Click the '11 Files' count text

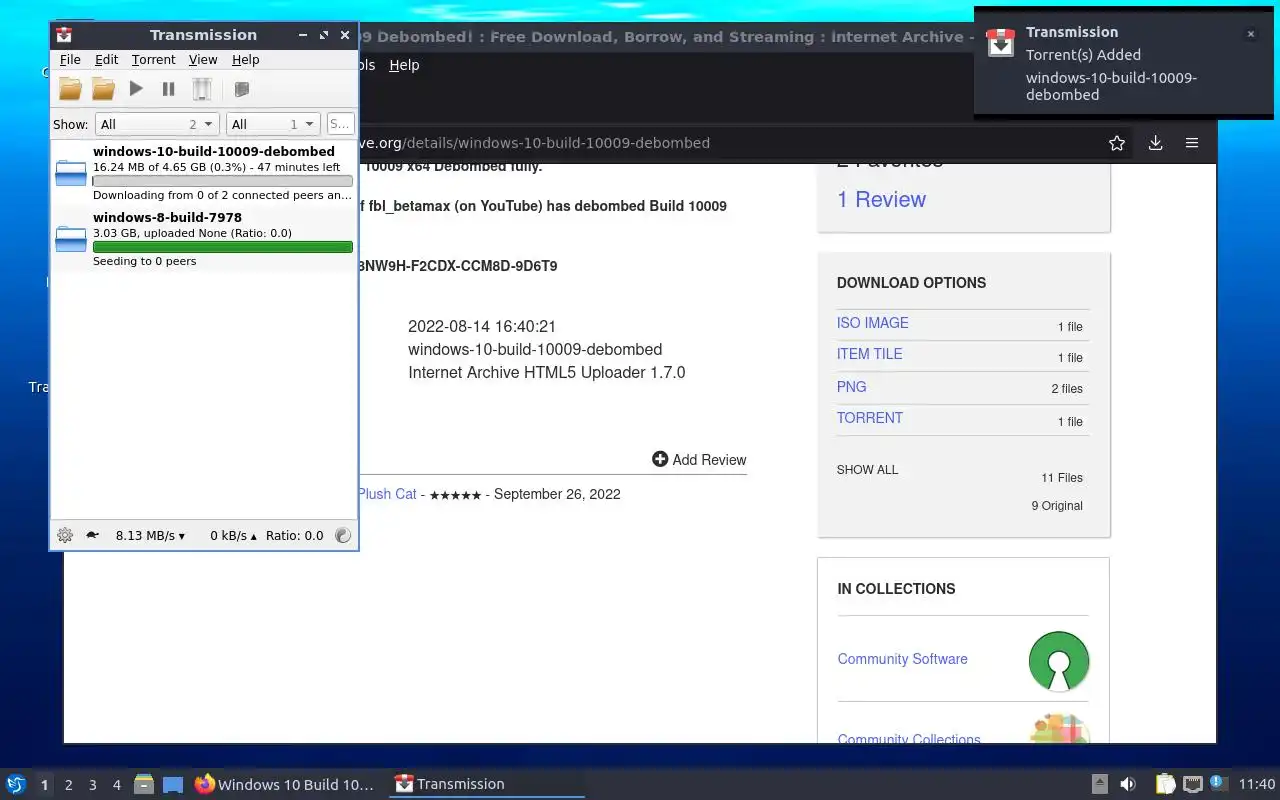coord(1062,478)
